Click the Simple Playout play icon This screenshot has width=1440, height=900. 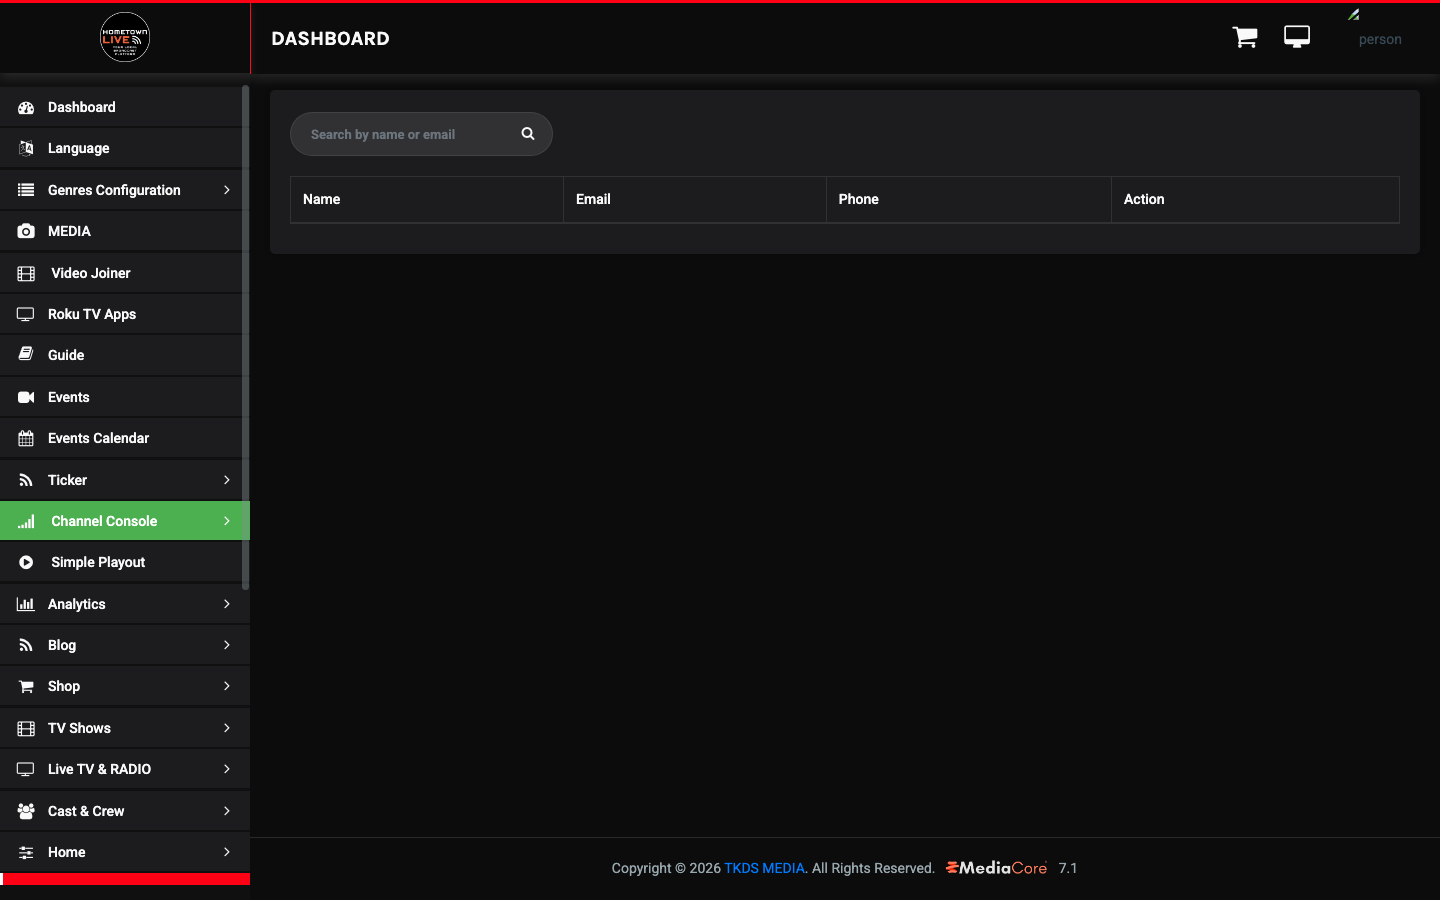point(26,562)
